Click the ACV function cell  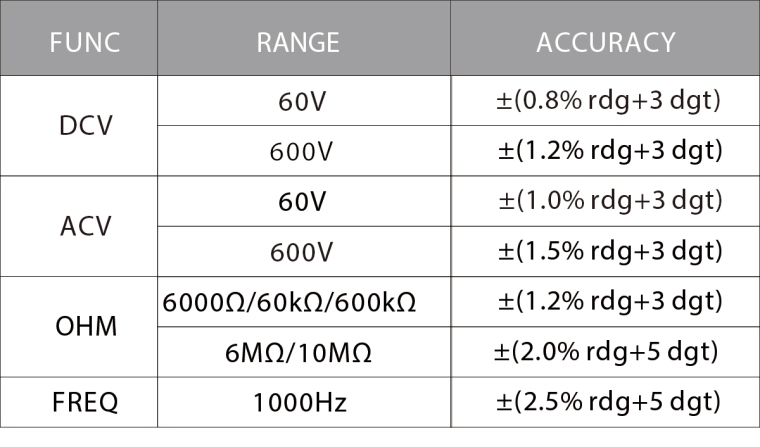pyautogui.click(x=86, y=226)
